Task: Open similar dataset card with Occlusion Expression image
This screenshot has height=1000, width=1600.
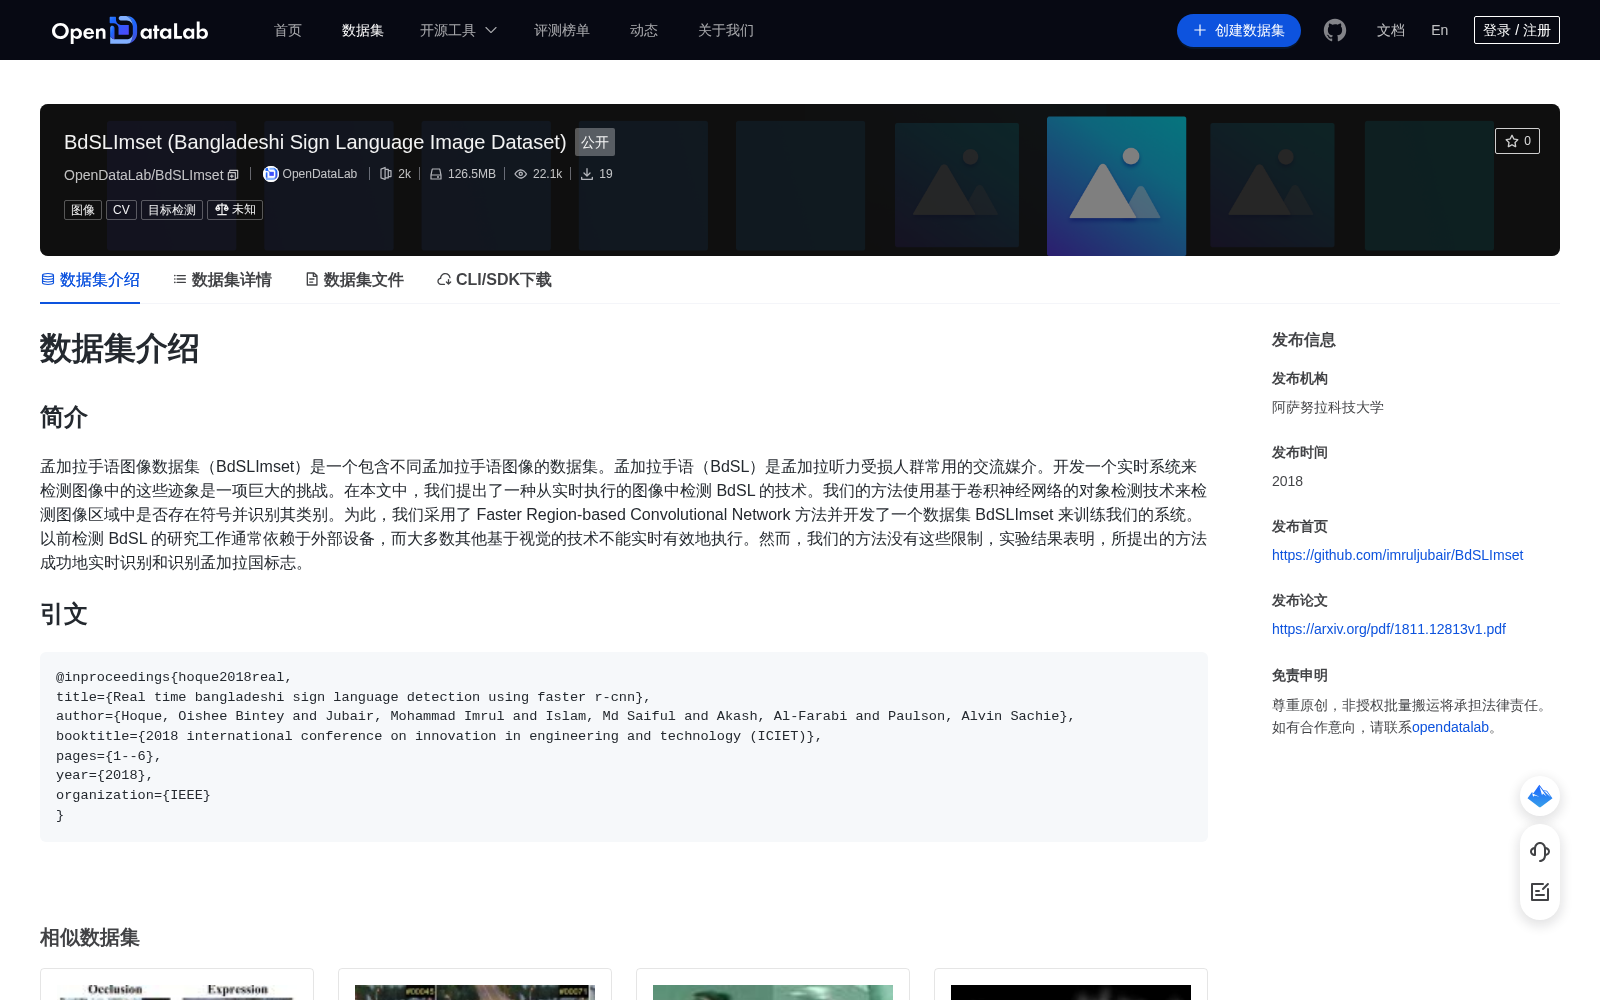Action: tap(177, 984)
